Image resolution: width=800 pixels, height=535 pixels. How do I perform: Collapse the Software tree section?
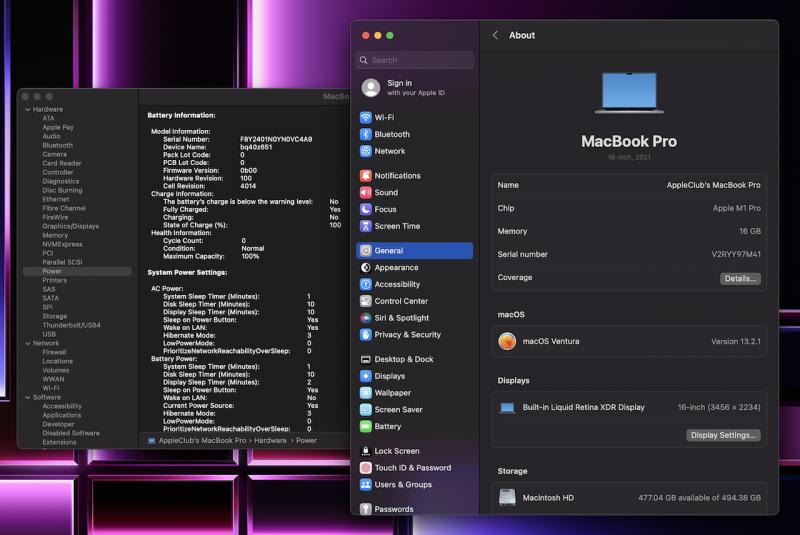click(27, 397)
